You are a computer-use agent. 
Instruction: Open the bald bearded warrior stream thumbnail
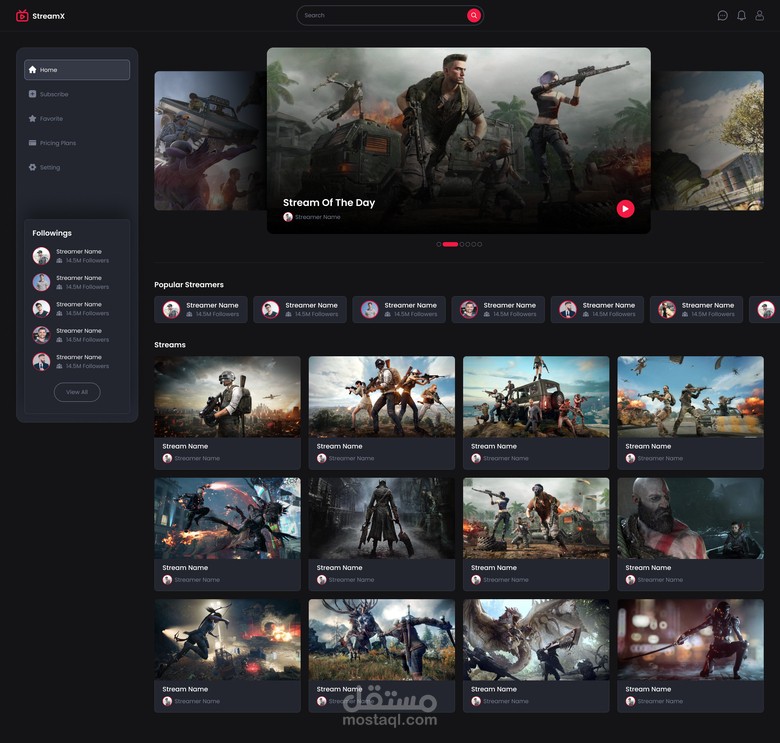[690, 518]
